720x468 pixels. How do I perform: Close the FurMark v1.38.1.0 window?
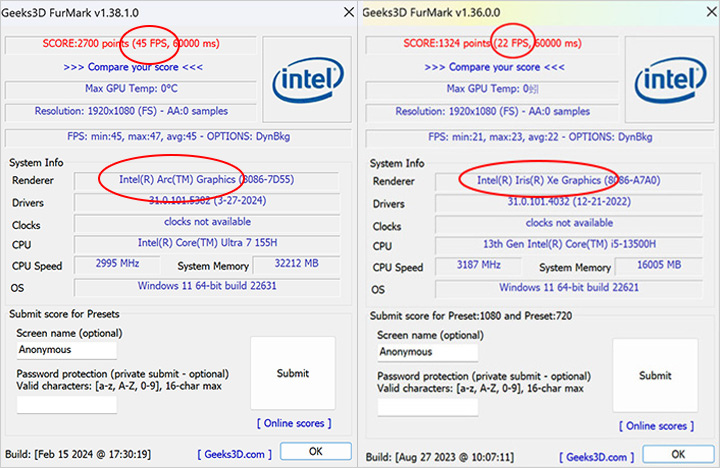(349, 12)
